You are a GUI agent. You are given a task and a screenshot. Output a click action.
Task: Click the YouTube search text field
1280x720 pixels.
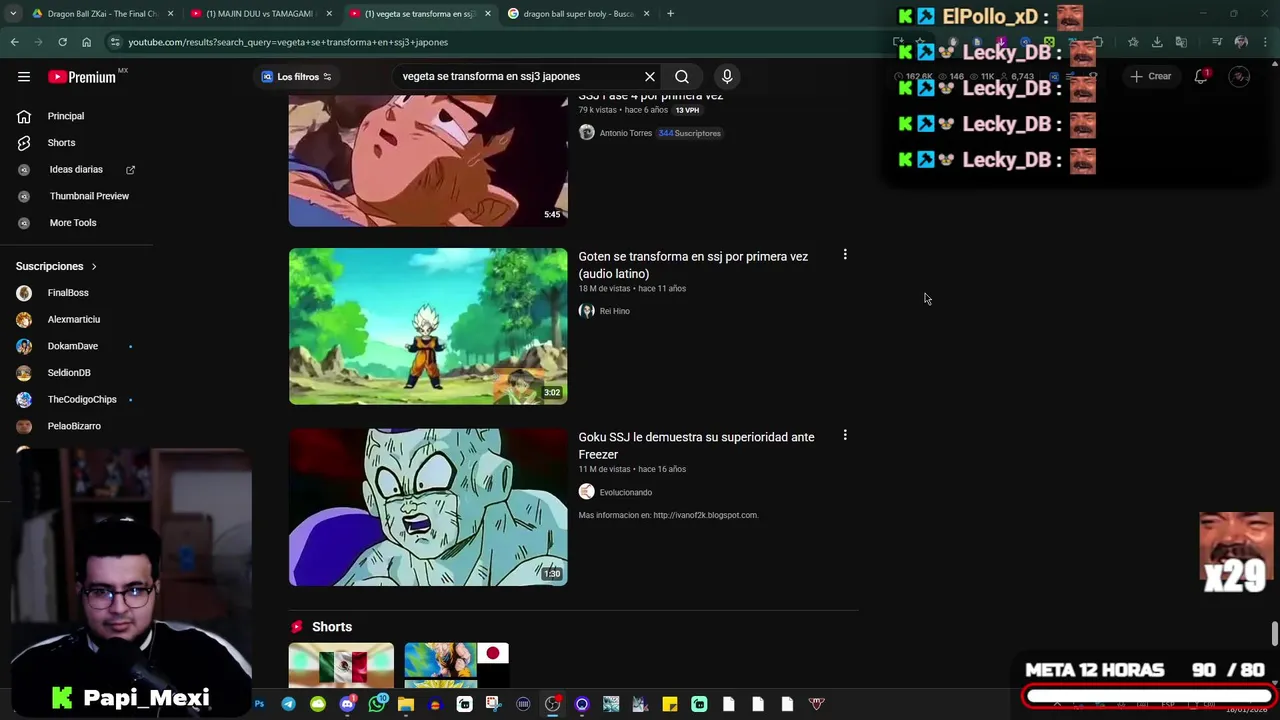518,76
